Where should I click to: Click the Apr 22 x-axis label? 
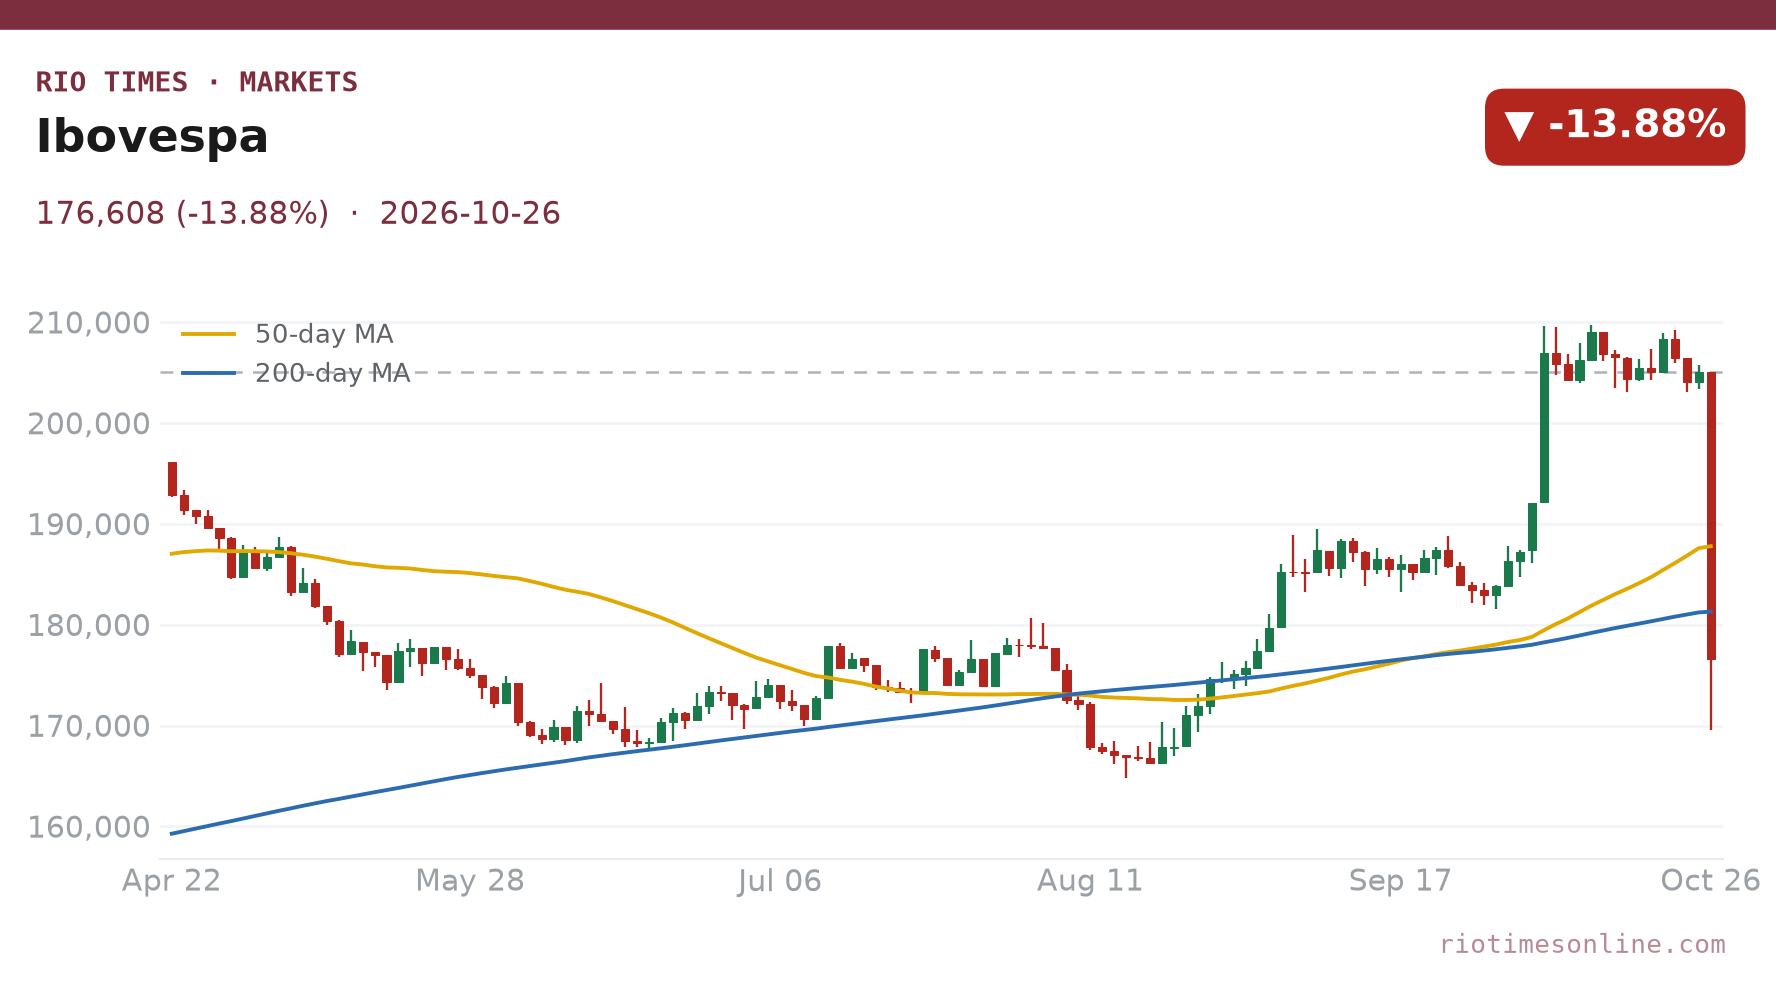click(171, 881)
